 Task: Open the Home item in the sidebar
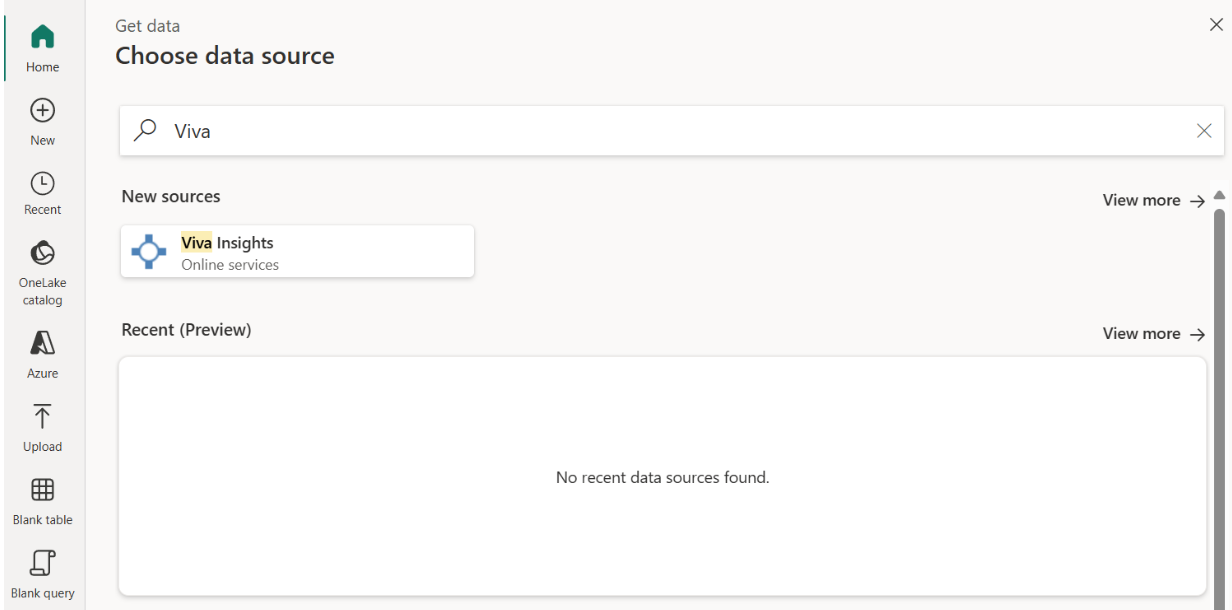(42, 48)
